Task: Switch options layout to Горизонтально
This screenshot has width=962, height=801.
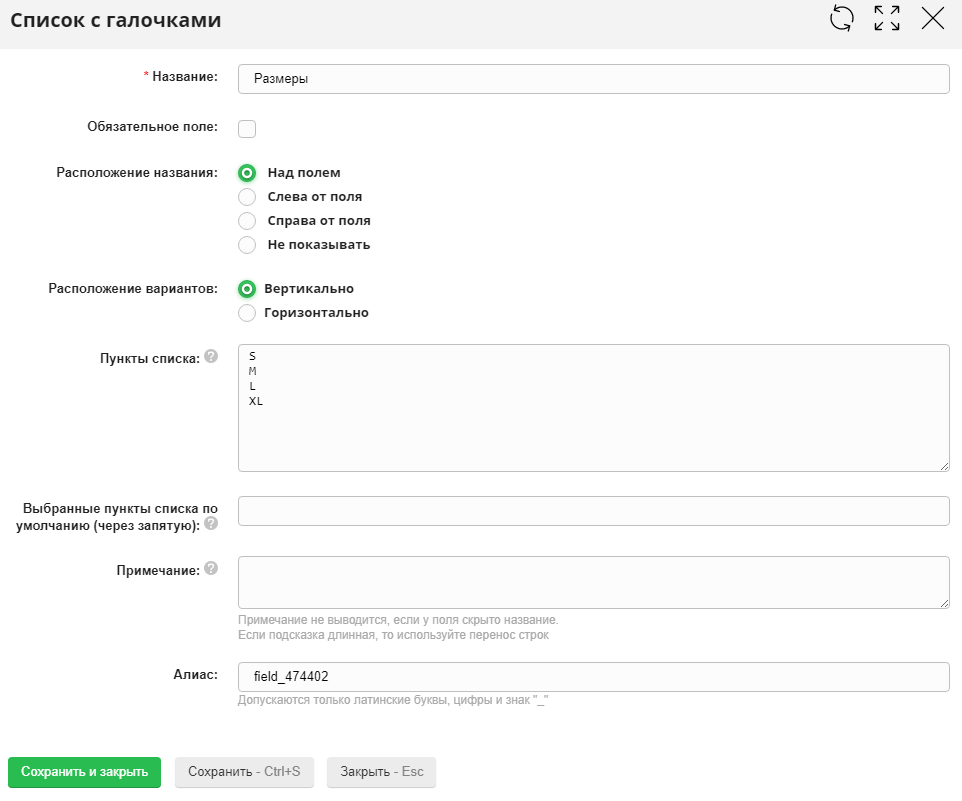Action: [x=247, y=313]
